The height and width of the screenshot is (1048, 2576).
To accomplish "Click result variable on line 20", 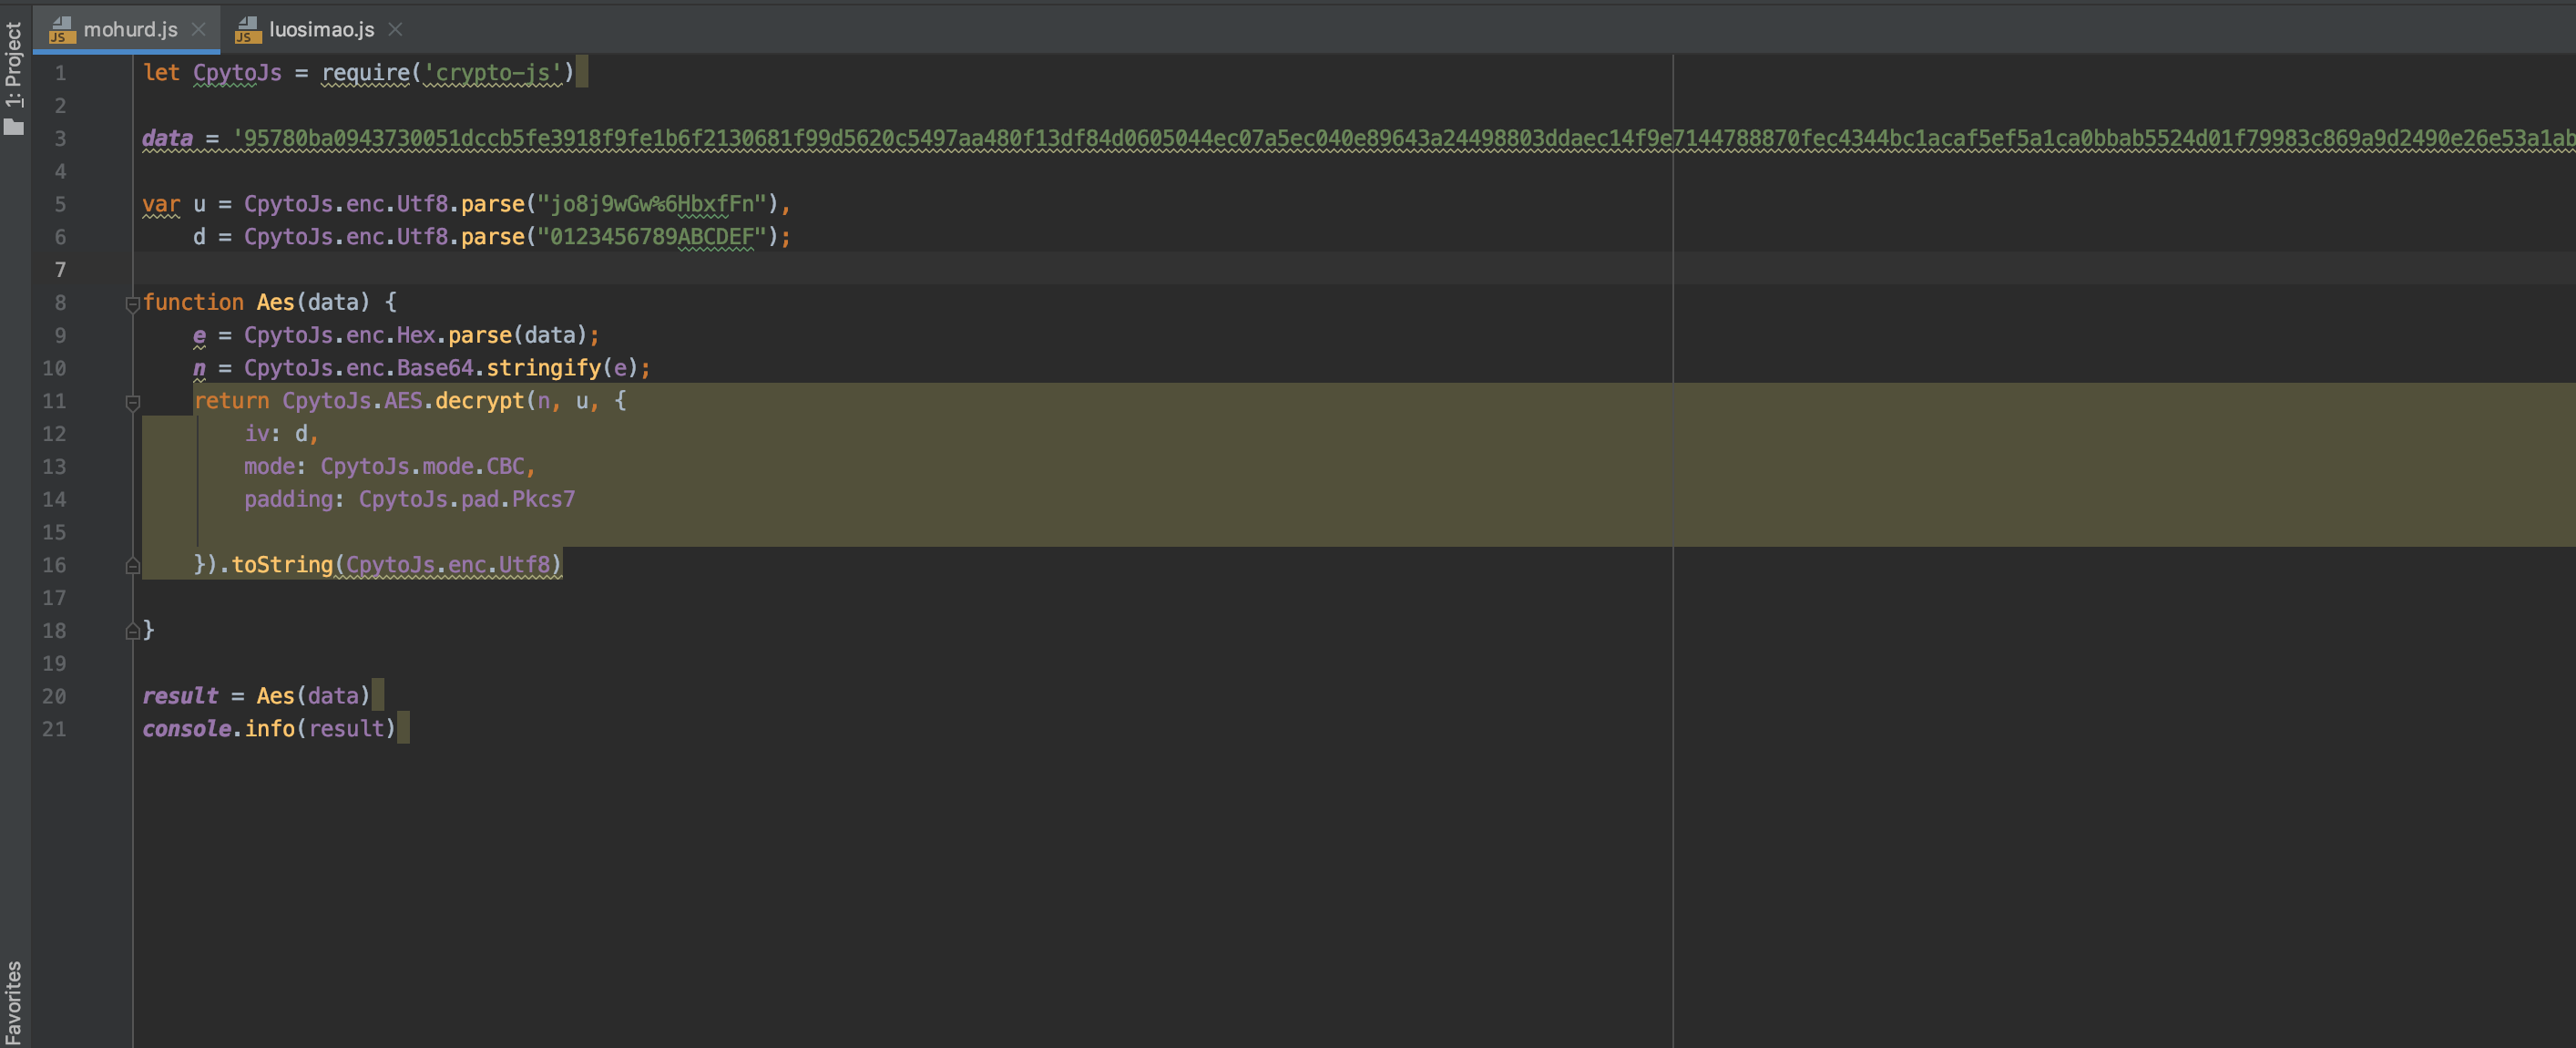I will (180, 696).
